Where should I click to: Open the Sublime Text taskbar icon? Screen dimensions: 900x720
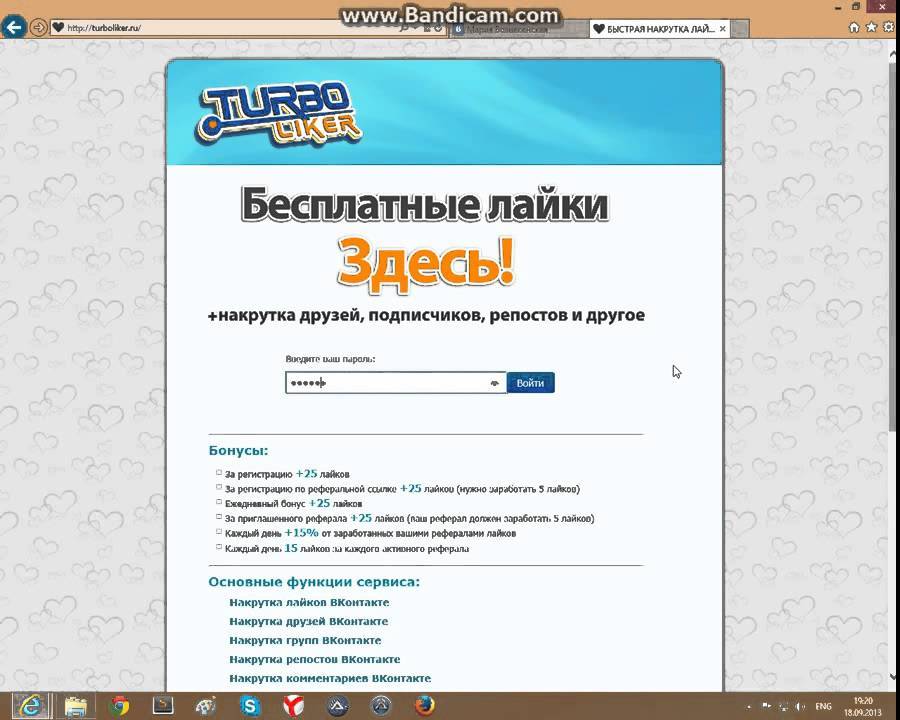pyautogui.click(x=163, y=706)
